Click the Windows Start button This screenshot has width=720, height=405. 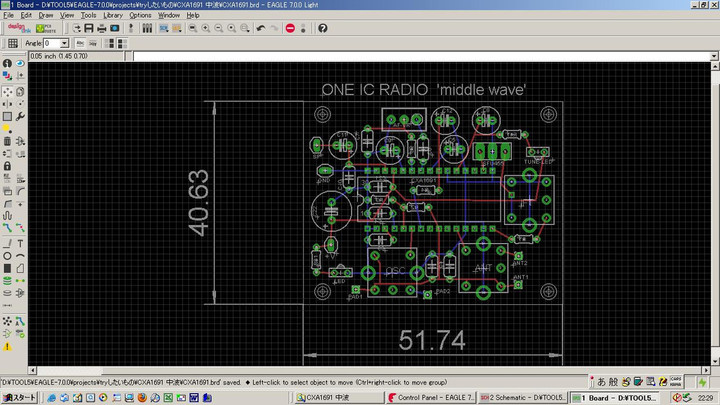(x=19, y=397)
